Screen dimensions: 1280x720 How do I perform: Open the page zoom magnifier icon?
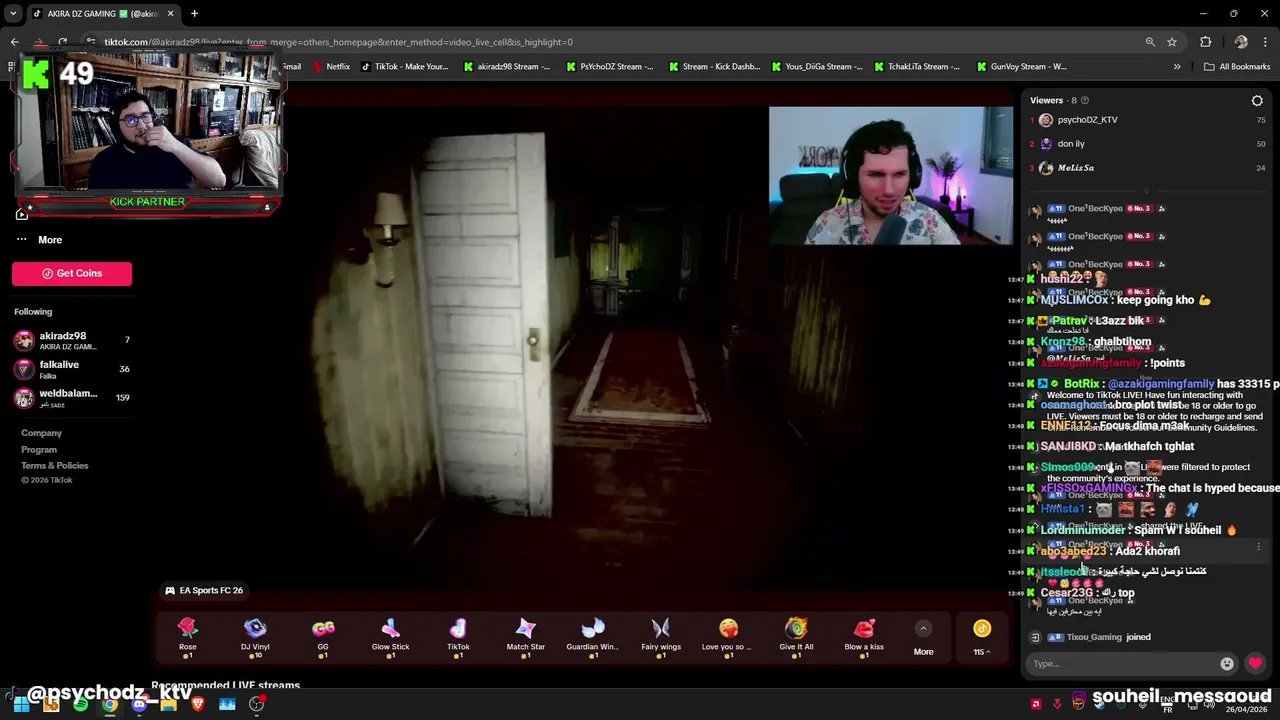1150,42
